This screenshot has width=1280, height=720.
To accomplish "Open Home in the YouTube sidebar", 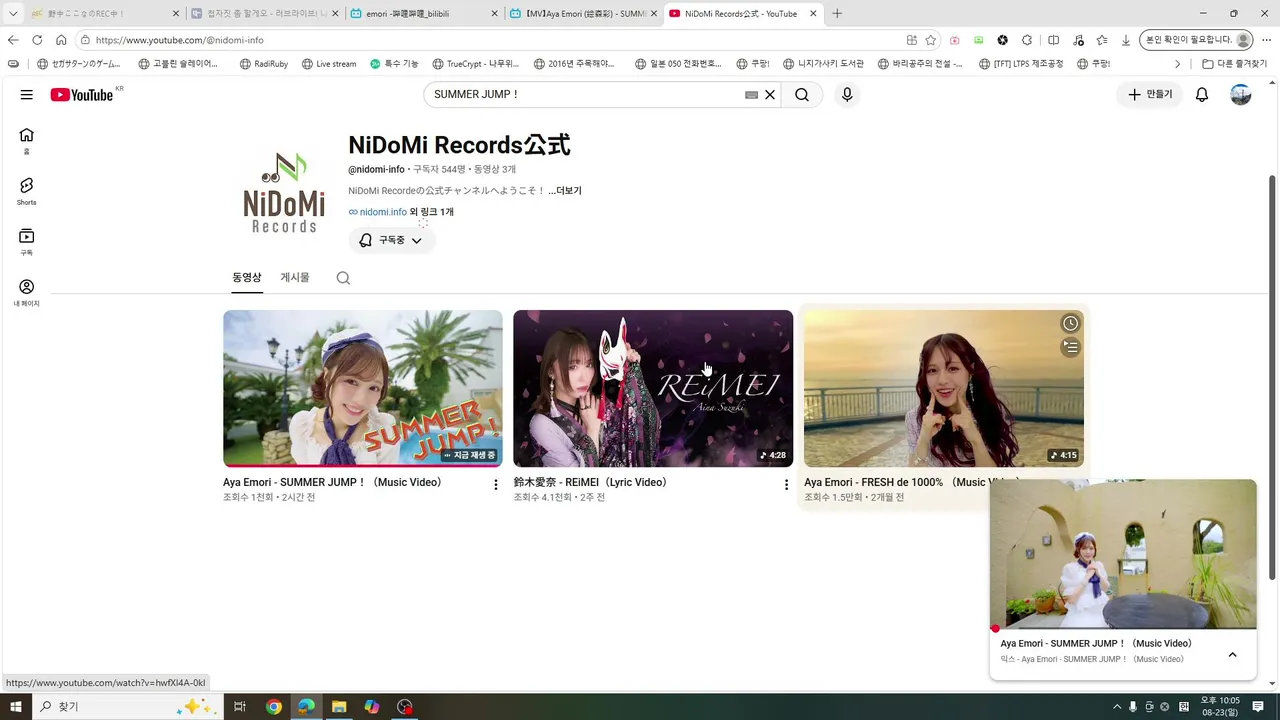I will (x=27, y=141).
